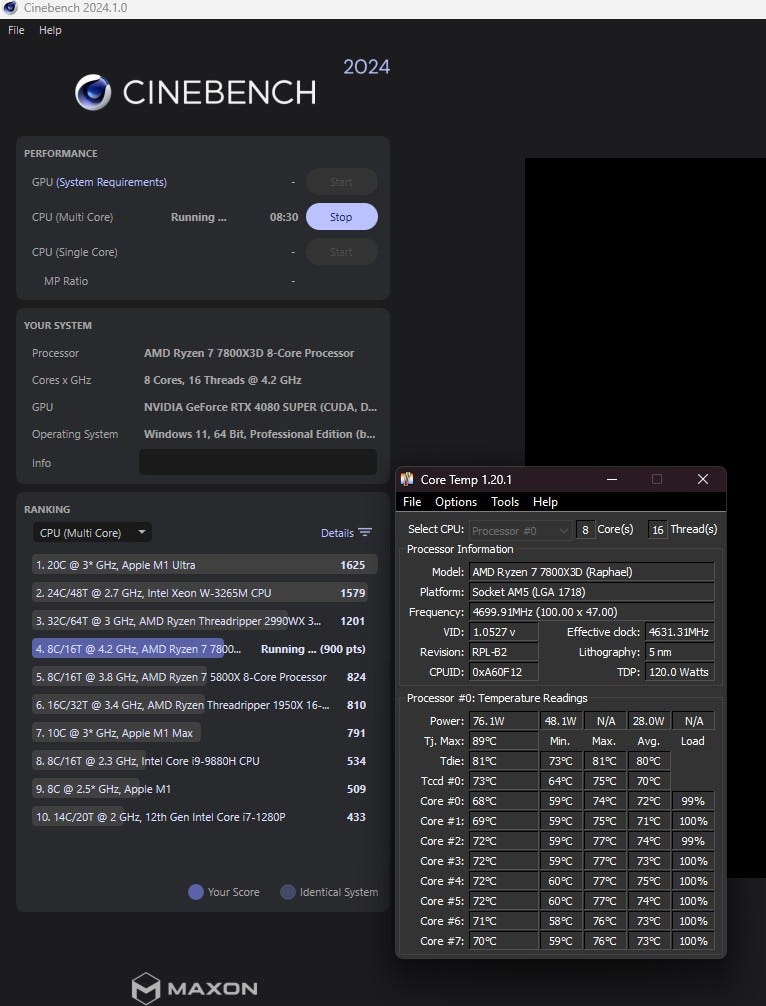Click the Thread(s) count field 16
Image resolution: width=766 pixels, height=1006 pixels.
pos(658,530)
